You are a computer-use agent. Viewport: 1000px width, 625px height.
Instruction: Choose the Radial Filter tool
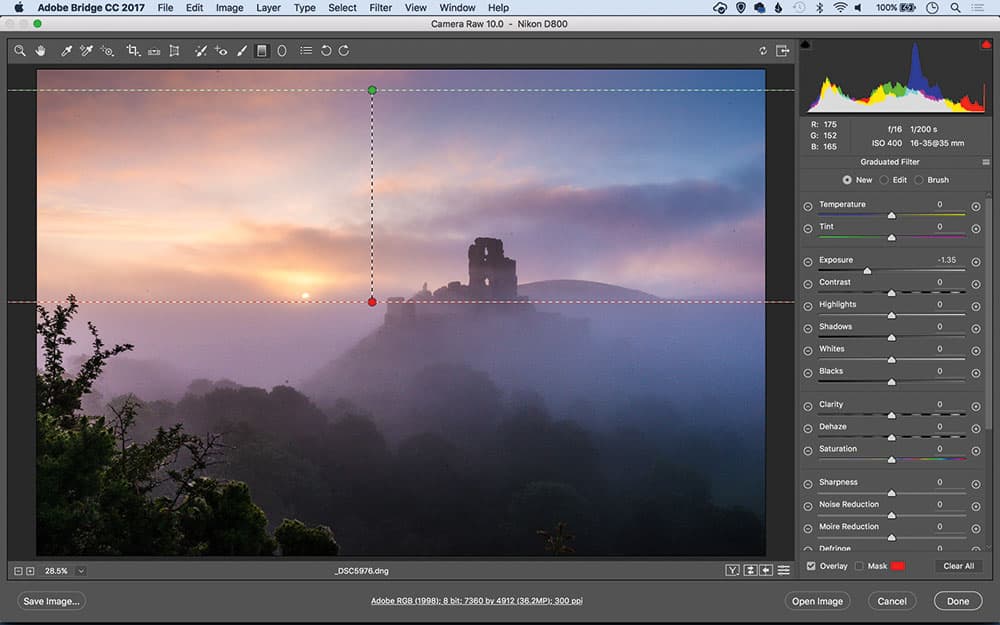coord(282,50)
